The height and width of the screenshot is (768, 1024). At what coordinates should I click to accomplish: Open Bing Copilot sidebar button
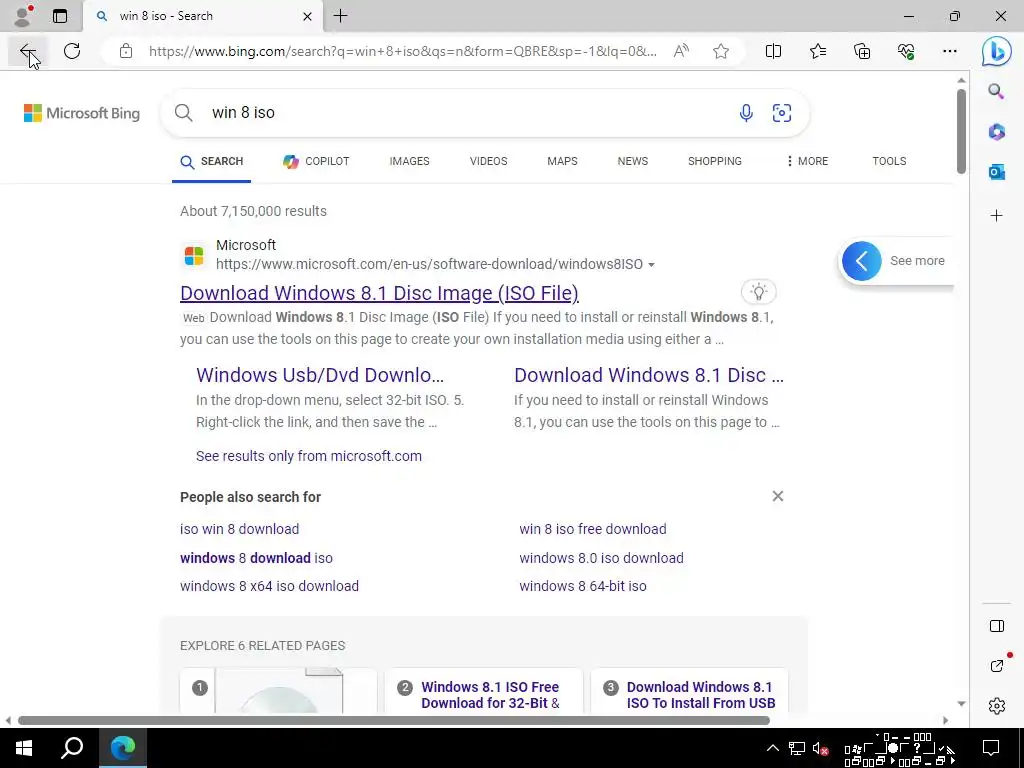click(997, 52)
